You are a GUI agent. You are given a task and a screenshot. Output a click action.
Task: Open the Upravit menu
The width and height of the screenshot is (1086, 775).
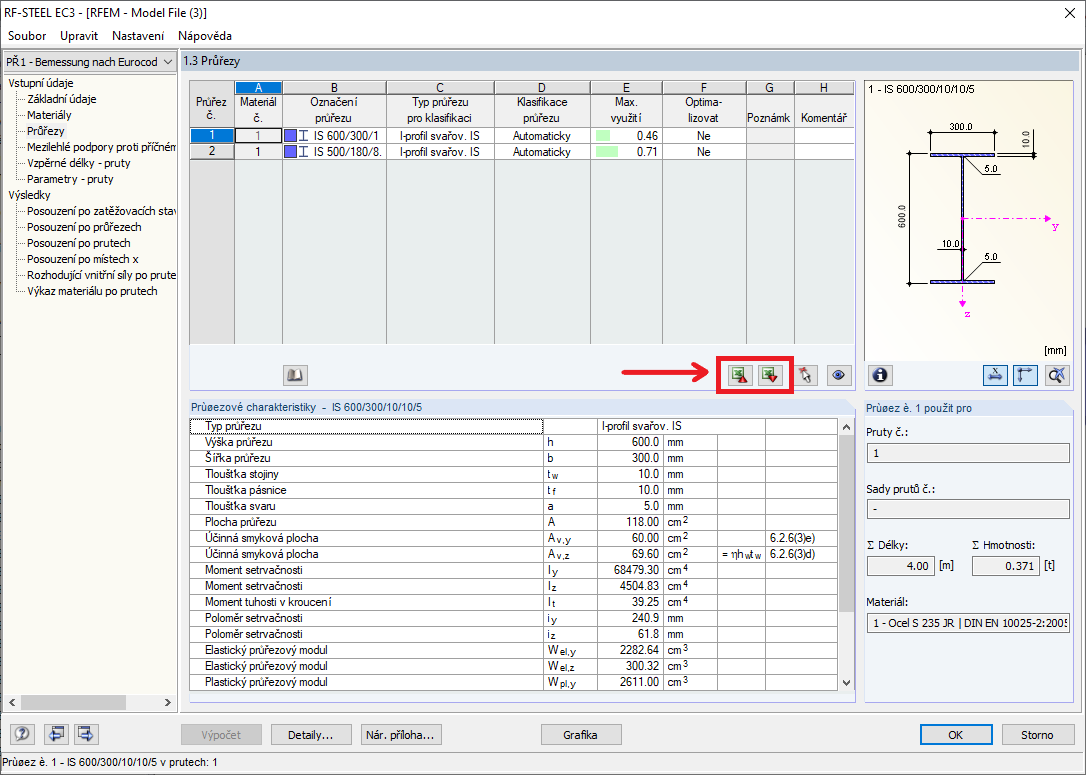coord(79,36)
